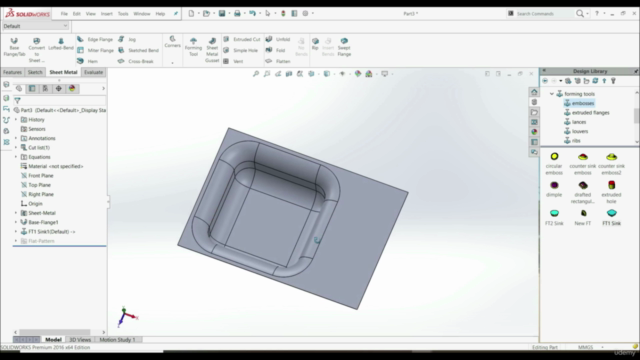Collapse the forming tools folder

pyautogui.click(x=551, y=94)
